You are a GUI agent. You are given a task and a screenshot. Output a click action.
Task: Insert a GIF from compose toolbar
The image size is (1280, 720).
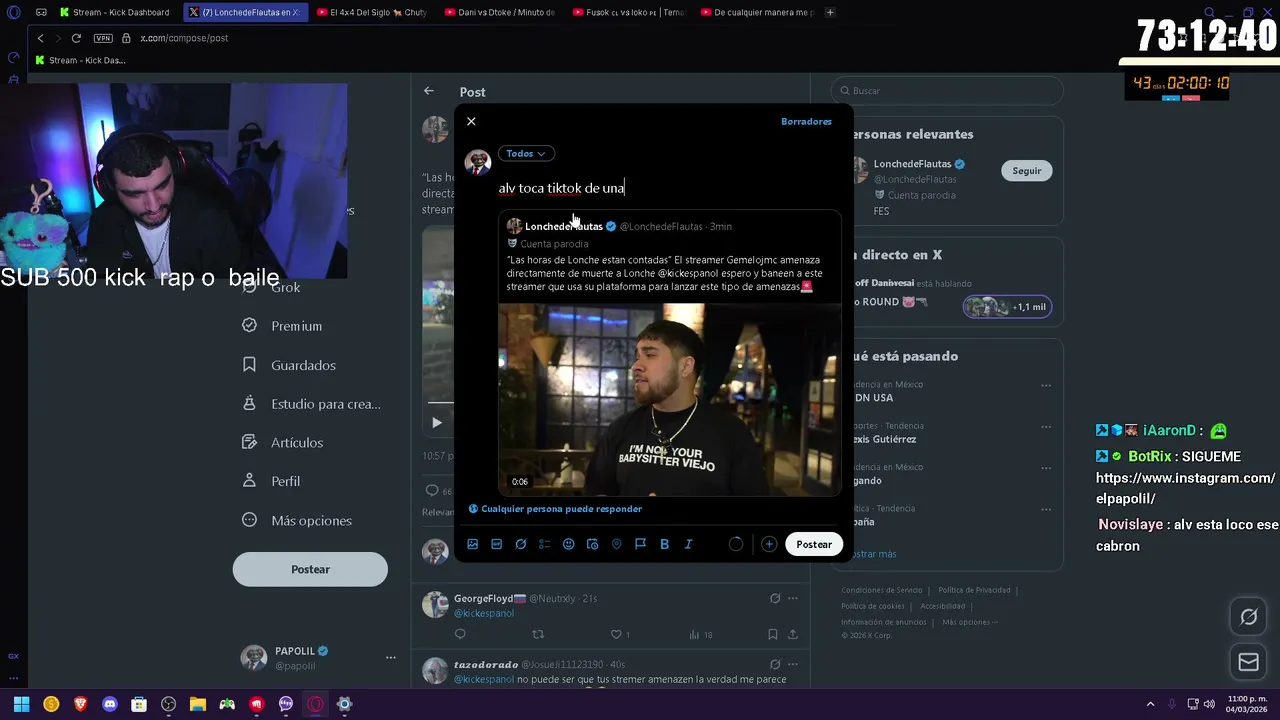click(497, 544)
